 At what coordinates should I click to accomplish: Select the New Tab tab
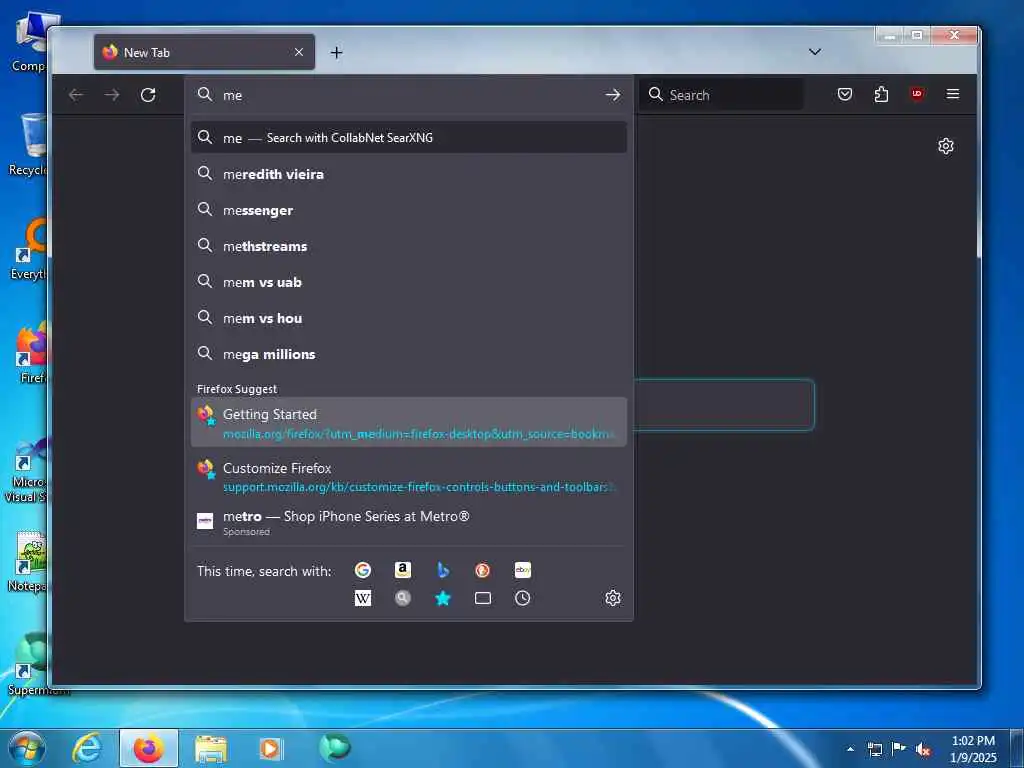(x=204, y=52)
